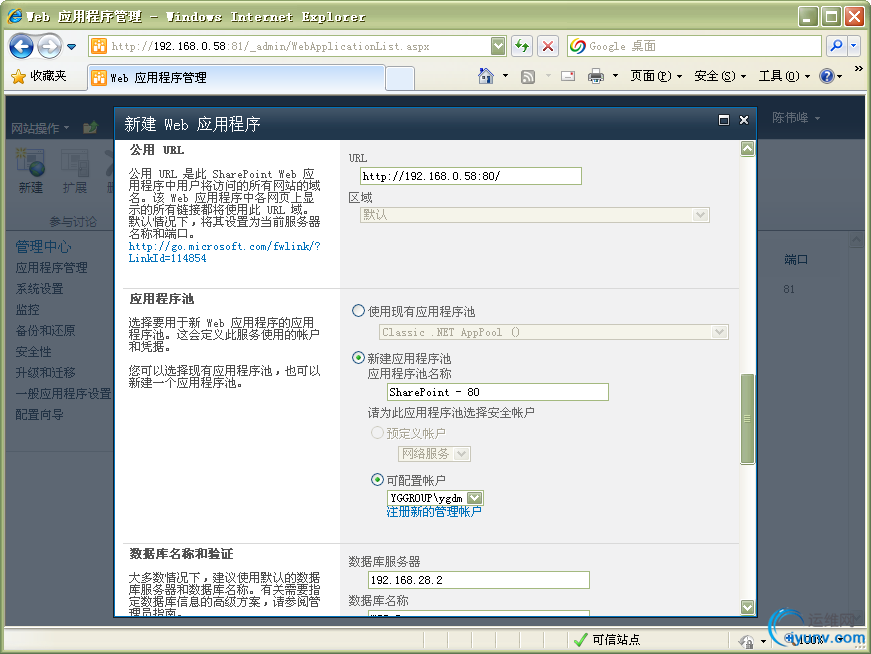Print the page with the printer icon
The height and width of the screenshot is (654, 871).
(x=596, y=76)
